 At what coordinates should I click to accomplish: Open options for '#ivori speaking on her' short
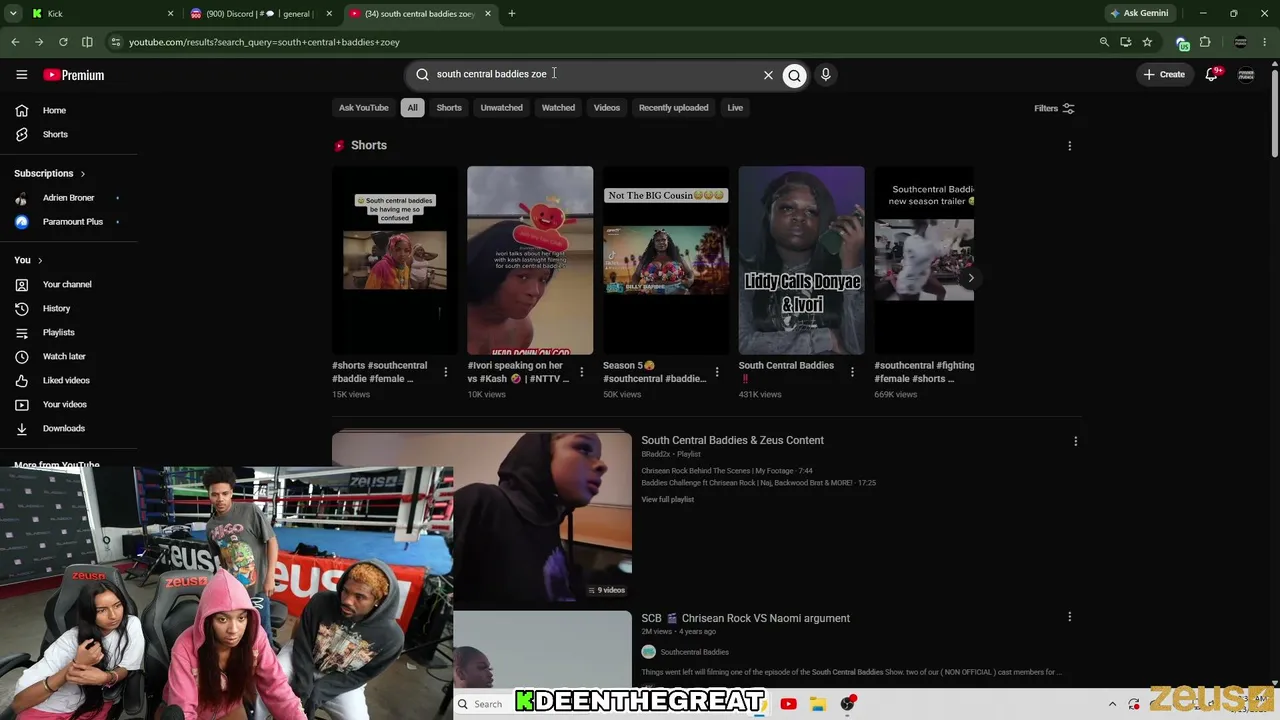click(581, 372)
